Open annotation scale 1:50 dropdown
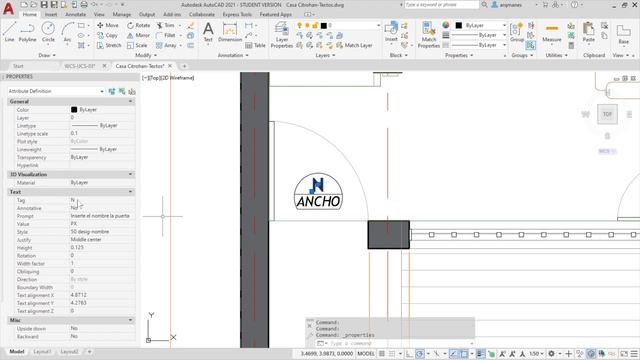The image size is (640, 360). coord(536,353)
